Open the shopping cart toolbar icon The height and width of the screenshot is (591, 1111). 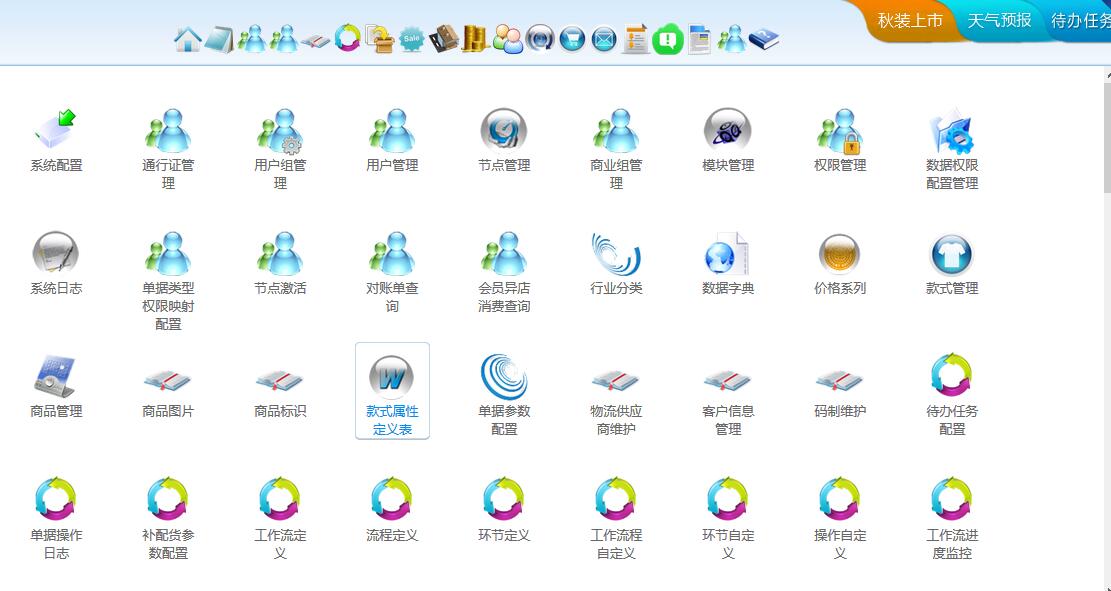pos(572,39)
